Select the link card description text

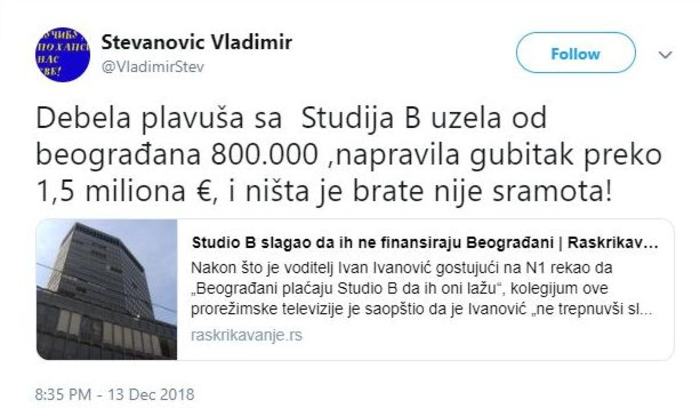(422, 288)
